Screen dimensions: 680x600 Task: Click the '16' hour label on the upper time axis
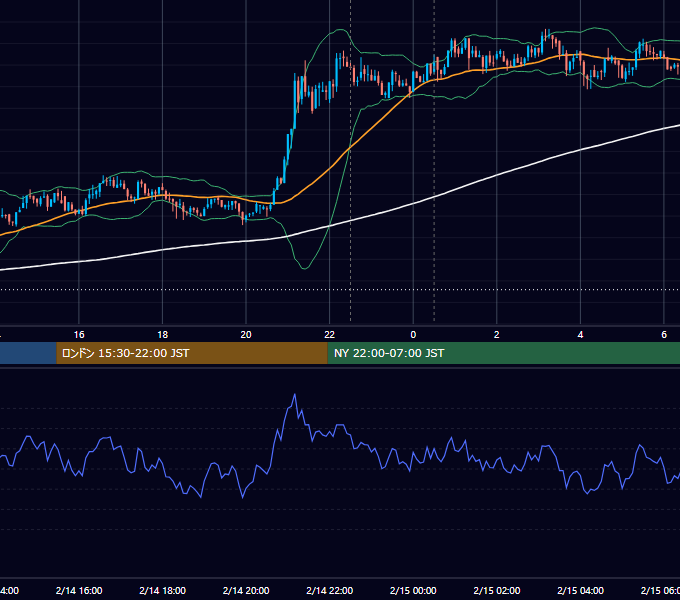[79, 335]
